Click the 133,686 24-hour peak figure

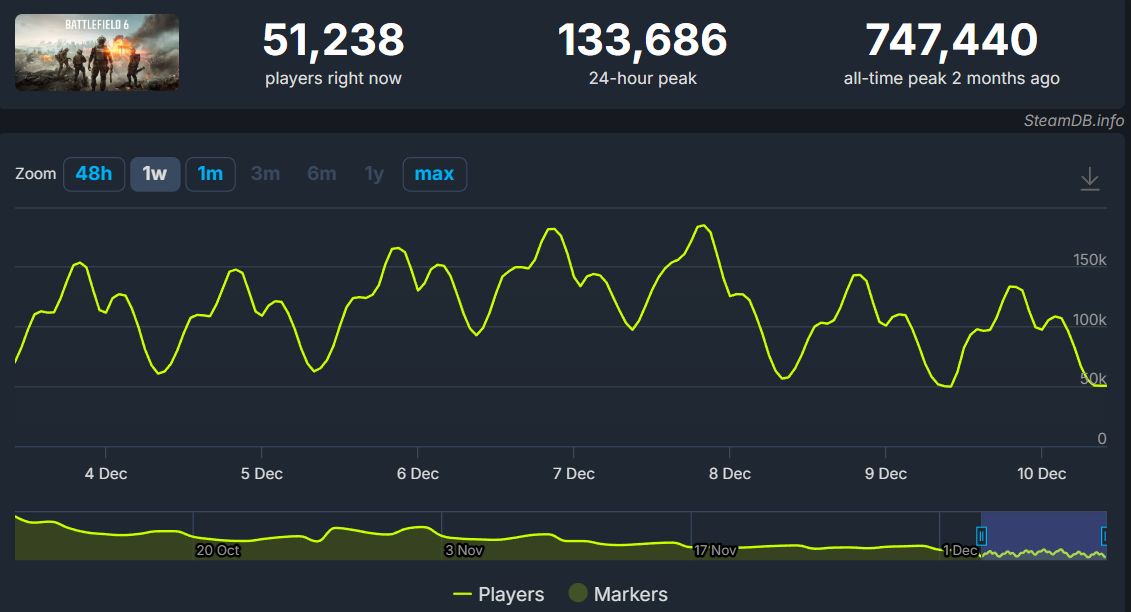pos(642,39)
